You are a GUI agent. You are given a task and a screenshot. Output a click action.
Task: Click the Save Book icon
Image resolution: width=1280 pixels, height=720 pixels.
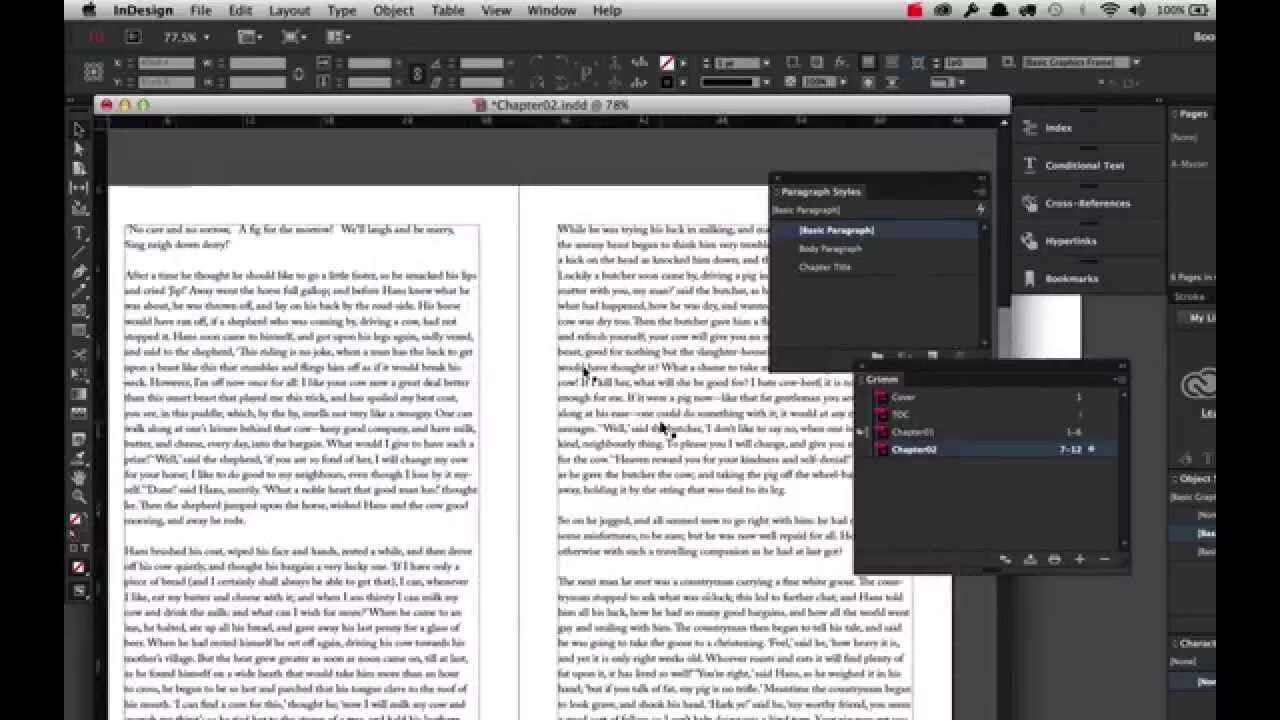click(1030, 560)
